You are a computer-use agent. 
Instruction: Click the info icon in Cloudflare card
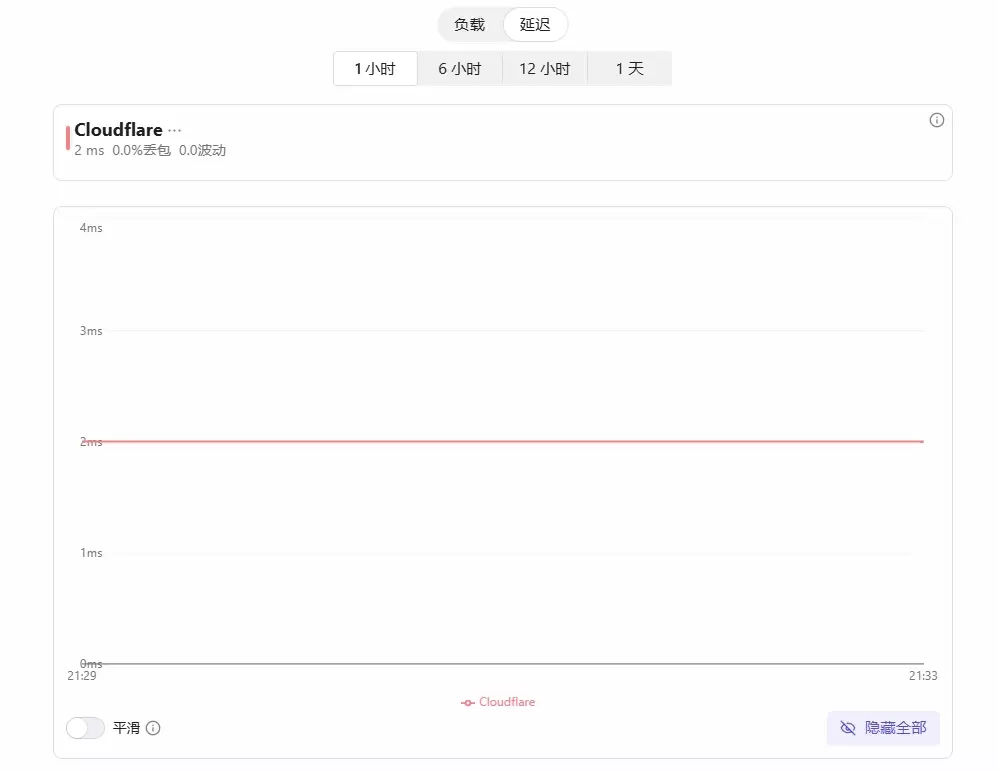coord(936,120)
